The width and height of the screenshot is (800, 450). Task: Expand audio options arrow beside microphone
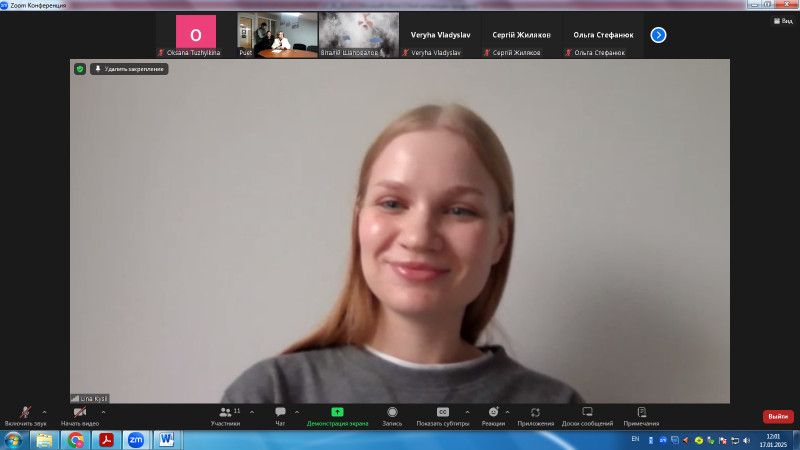(x=44, y=412)
